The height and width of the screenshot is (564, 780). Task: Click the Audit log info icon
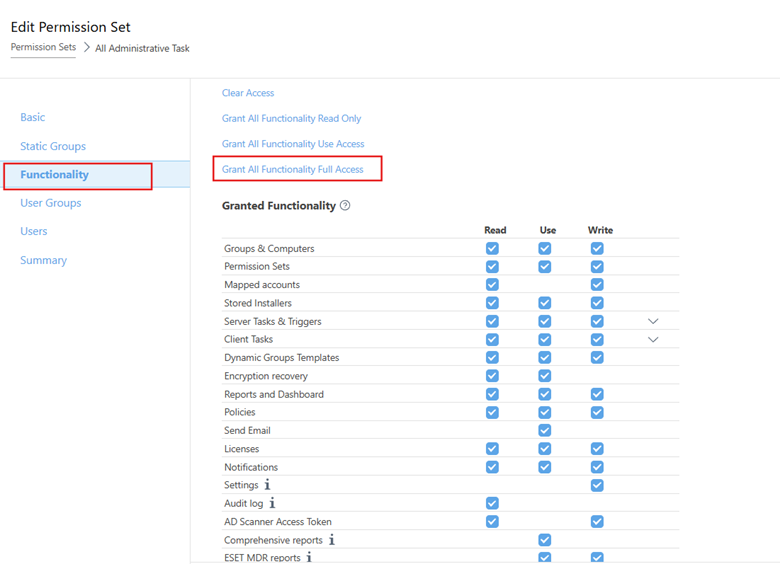pyautogui.click(x=273, y=503)
